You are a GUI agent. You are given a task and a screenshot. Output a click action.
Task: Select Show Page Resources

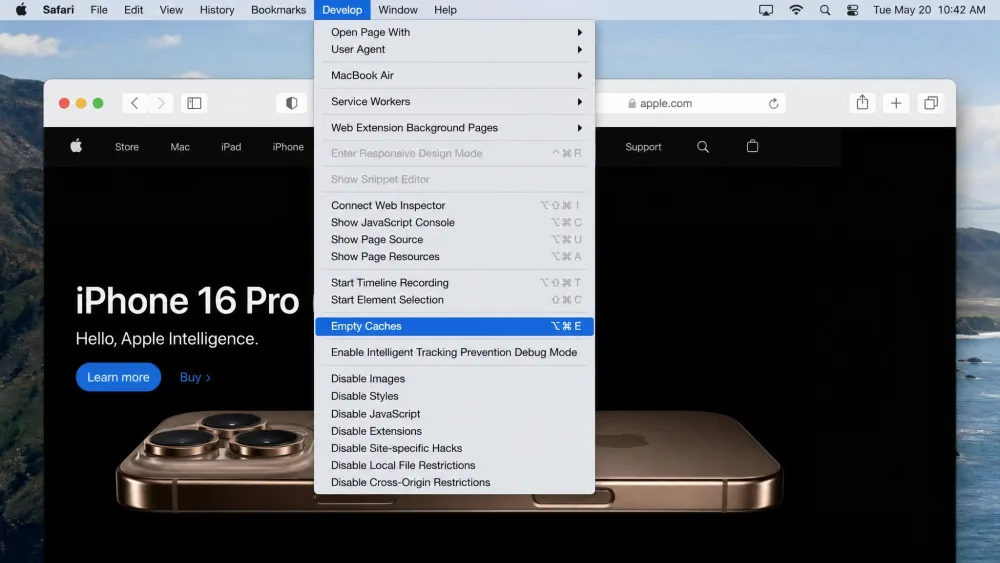click(455, 256)
